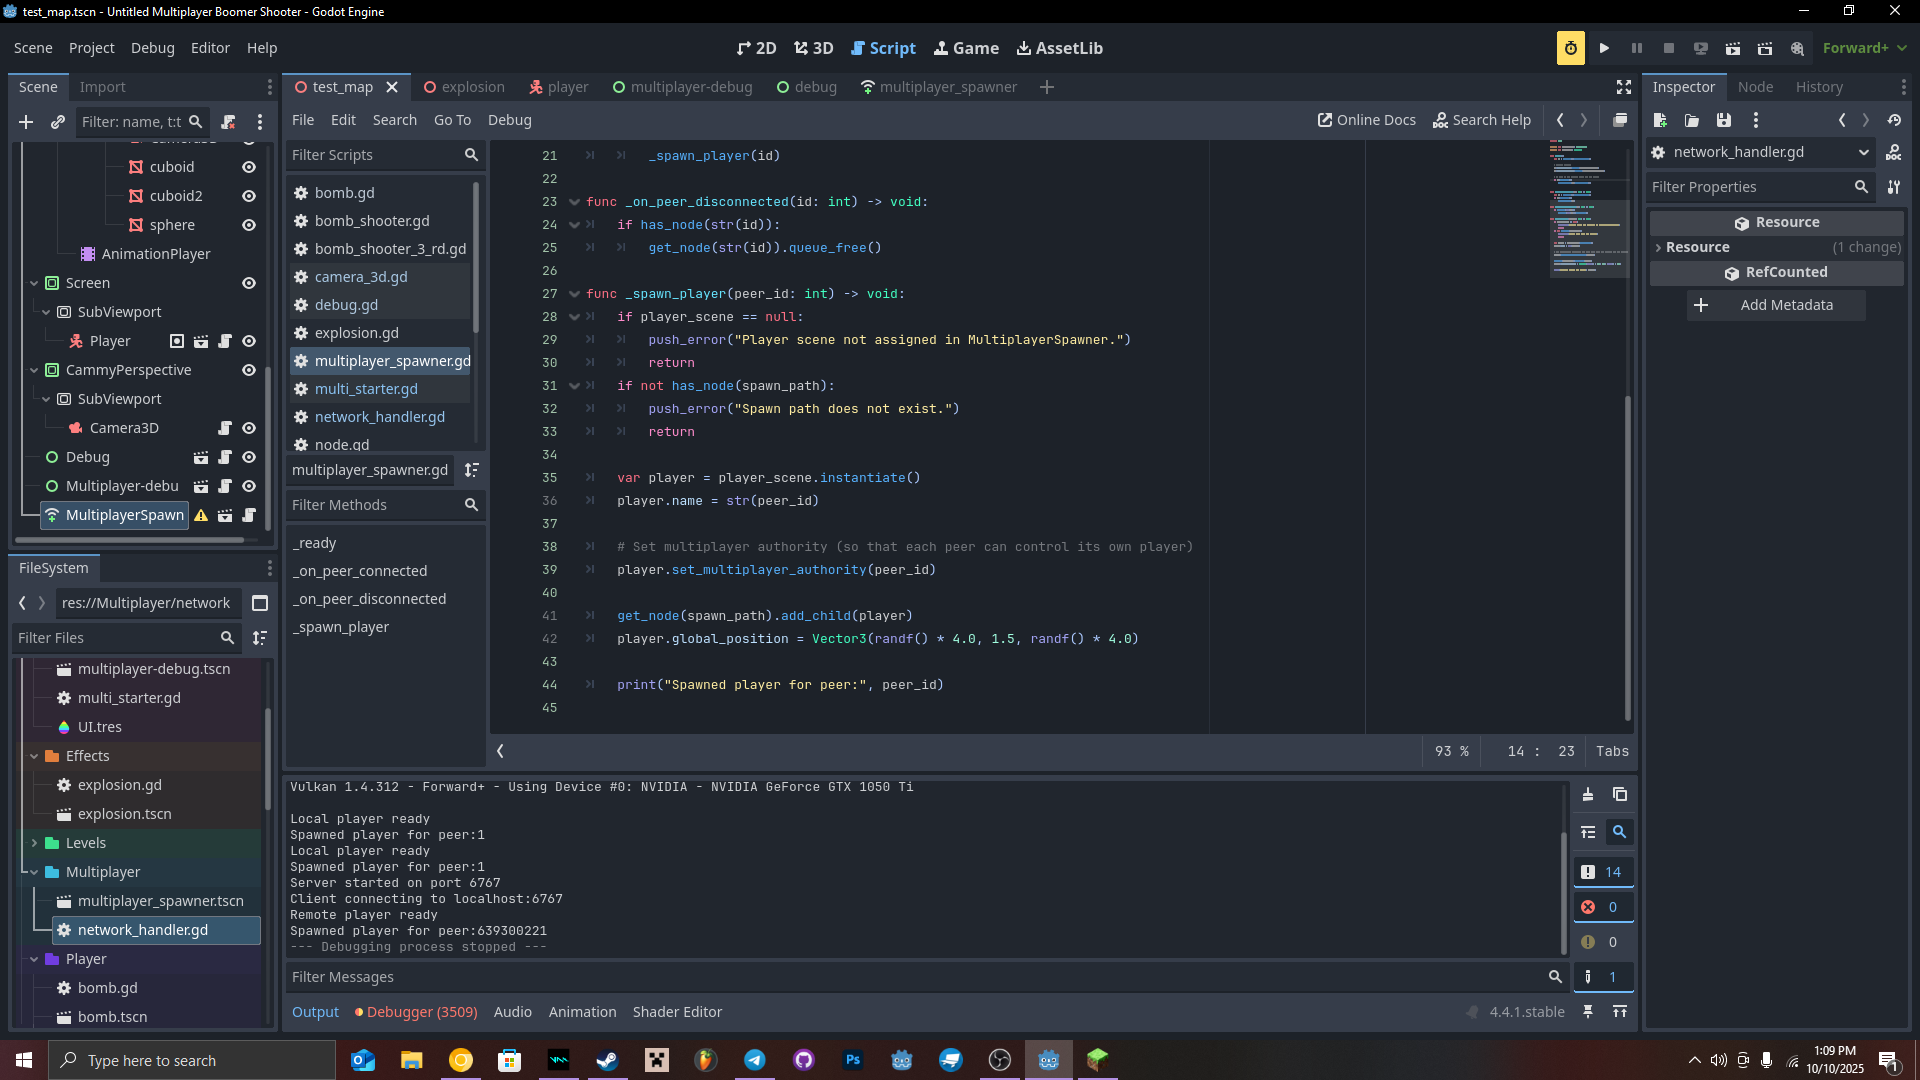1920x1080 pixels.
Task: Open warning icon on MultiplayerSpawner node
Action: [x=201, y=516]
